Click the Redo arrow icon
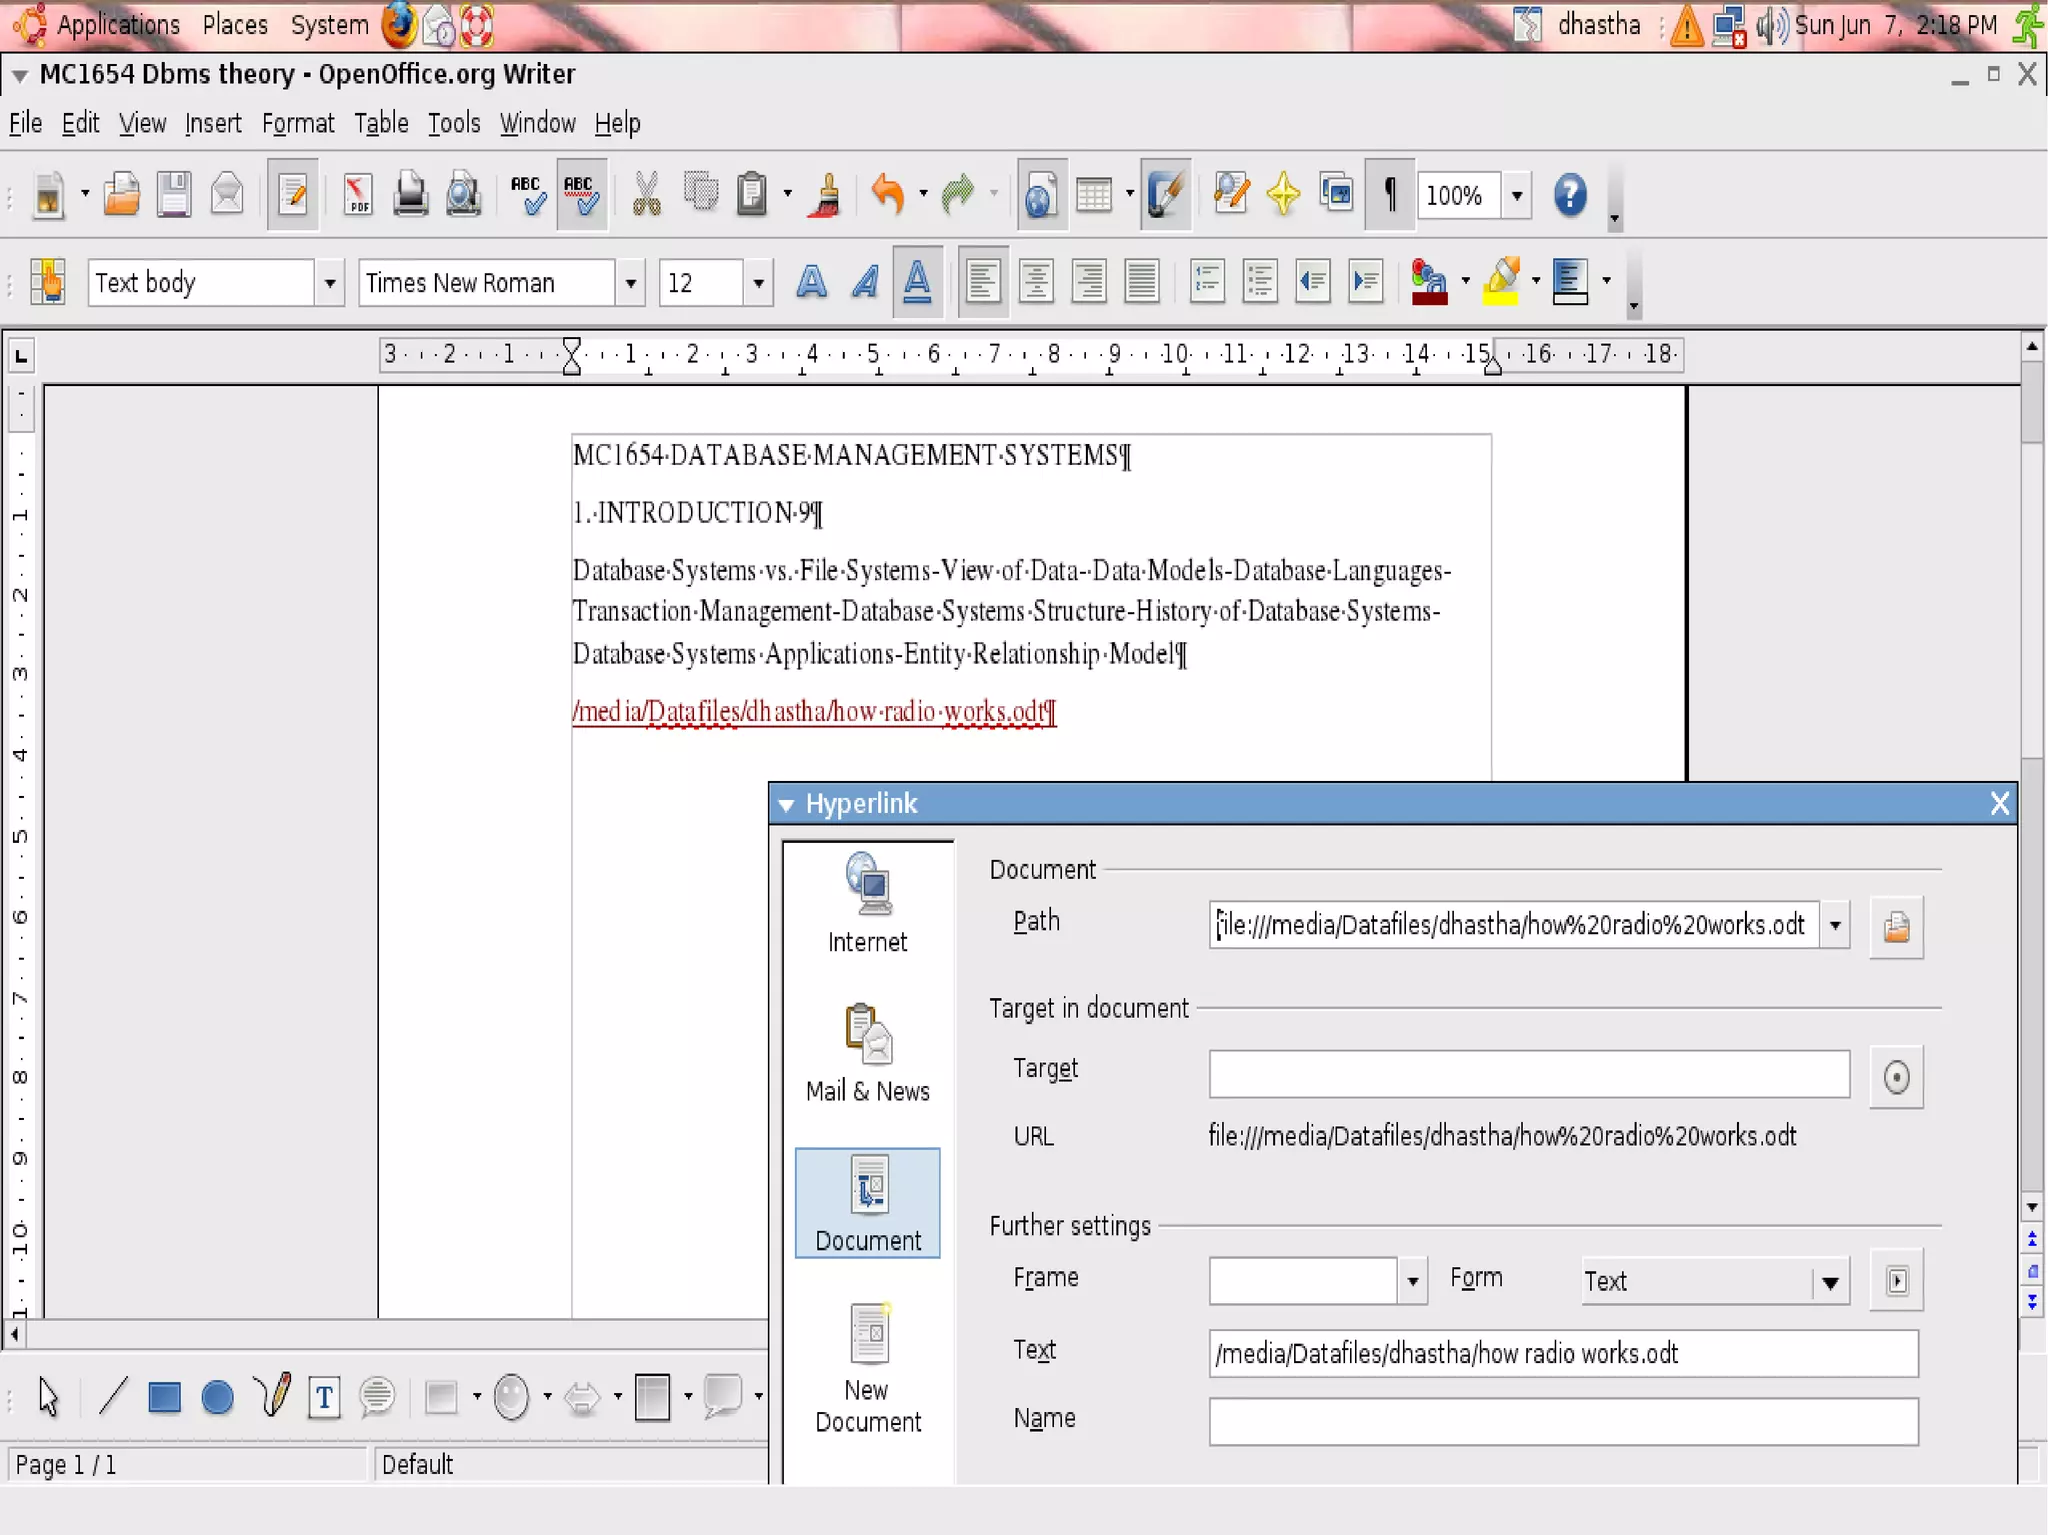 pos(958,194)
